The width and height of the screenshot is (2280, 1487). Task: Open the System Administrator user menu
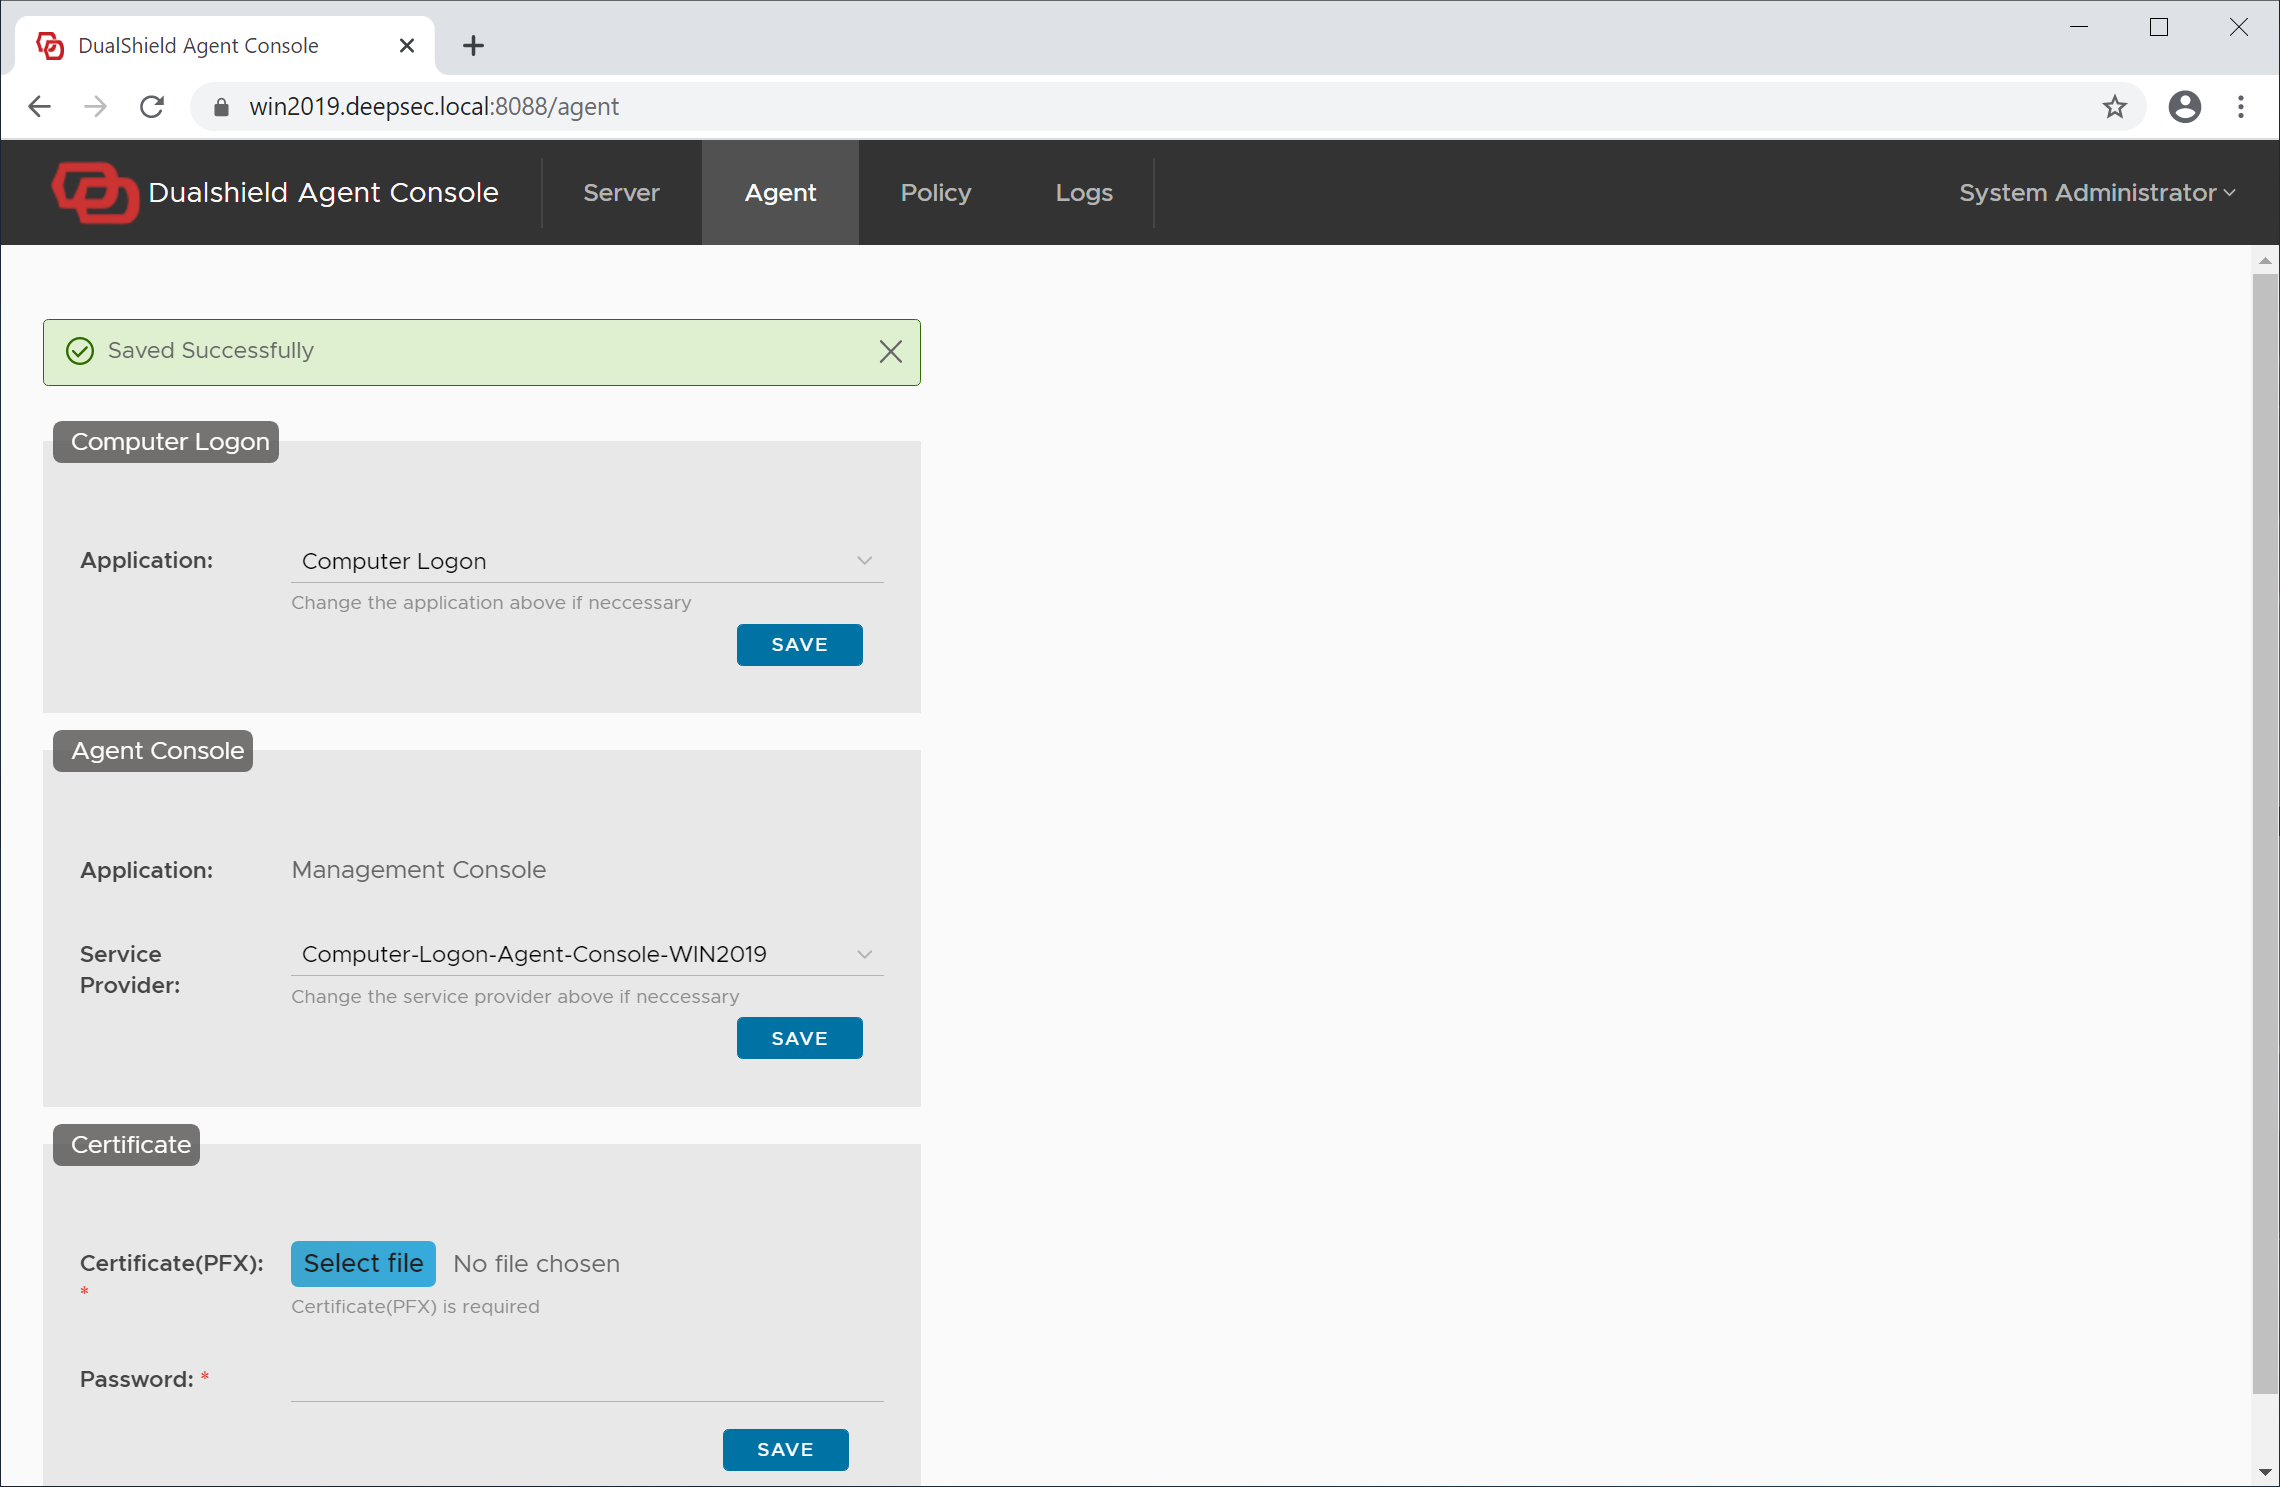pyautogui.click(x=2096, y=192)
